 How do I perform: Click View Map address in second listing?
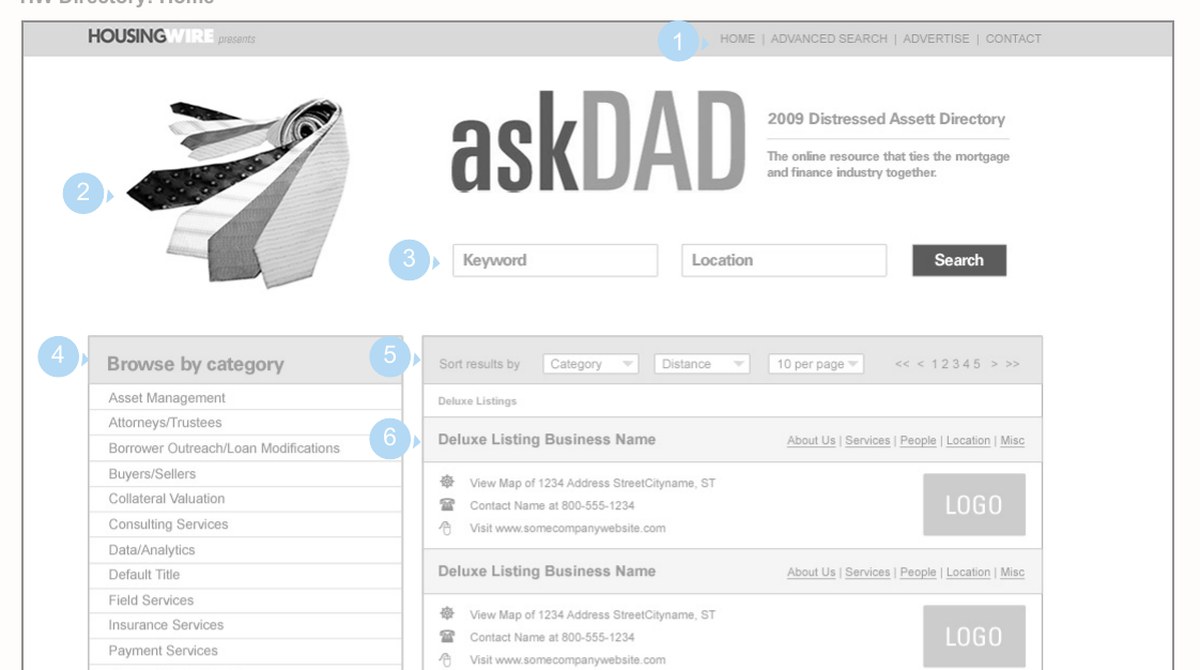(x=593, y=615)
